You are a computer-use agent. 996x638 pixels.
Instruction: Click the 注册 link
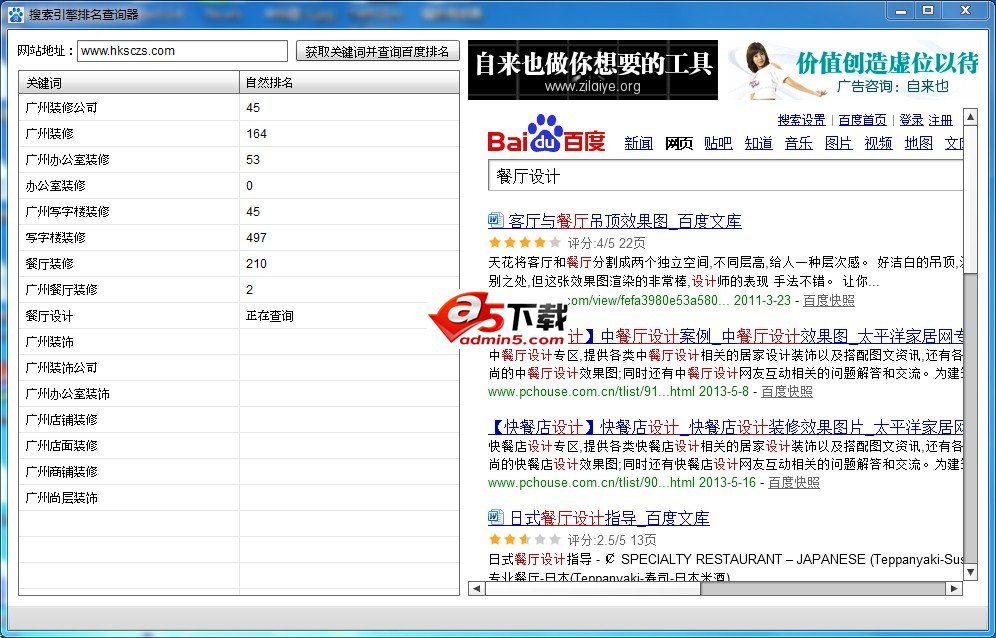click(941, 119)
